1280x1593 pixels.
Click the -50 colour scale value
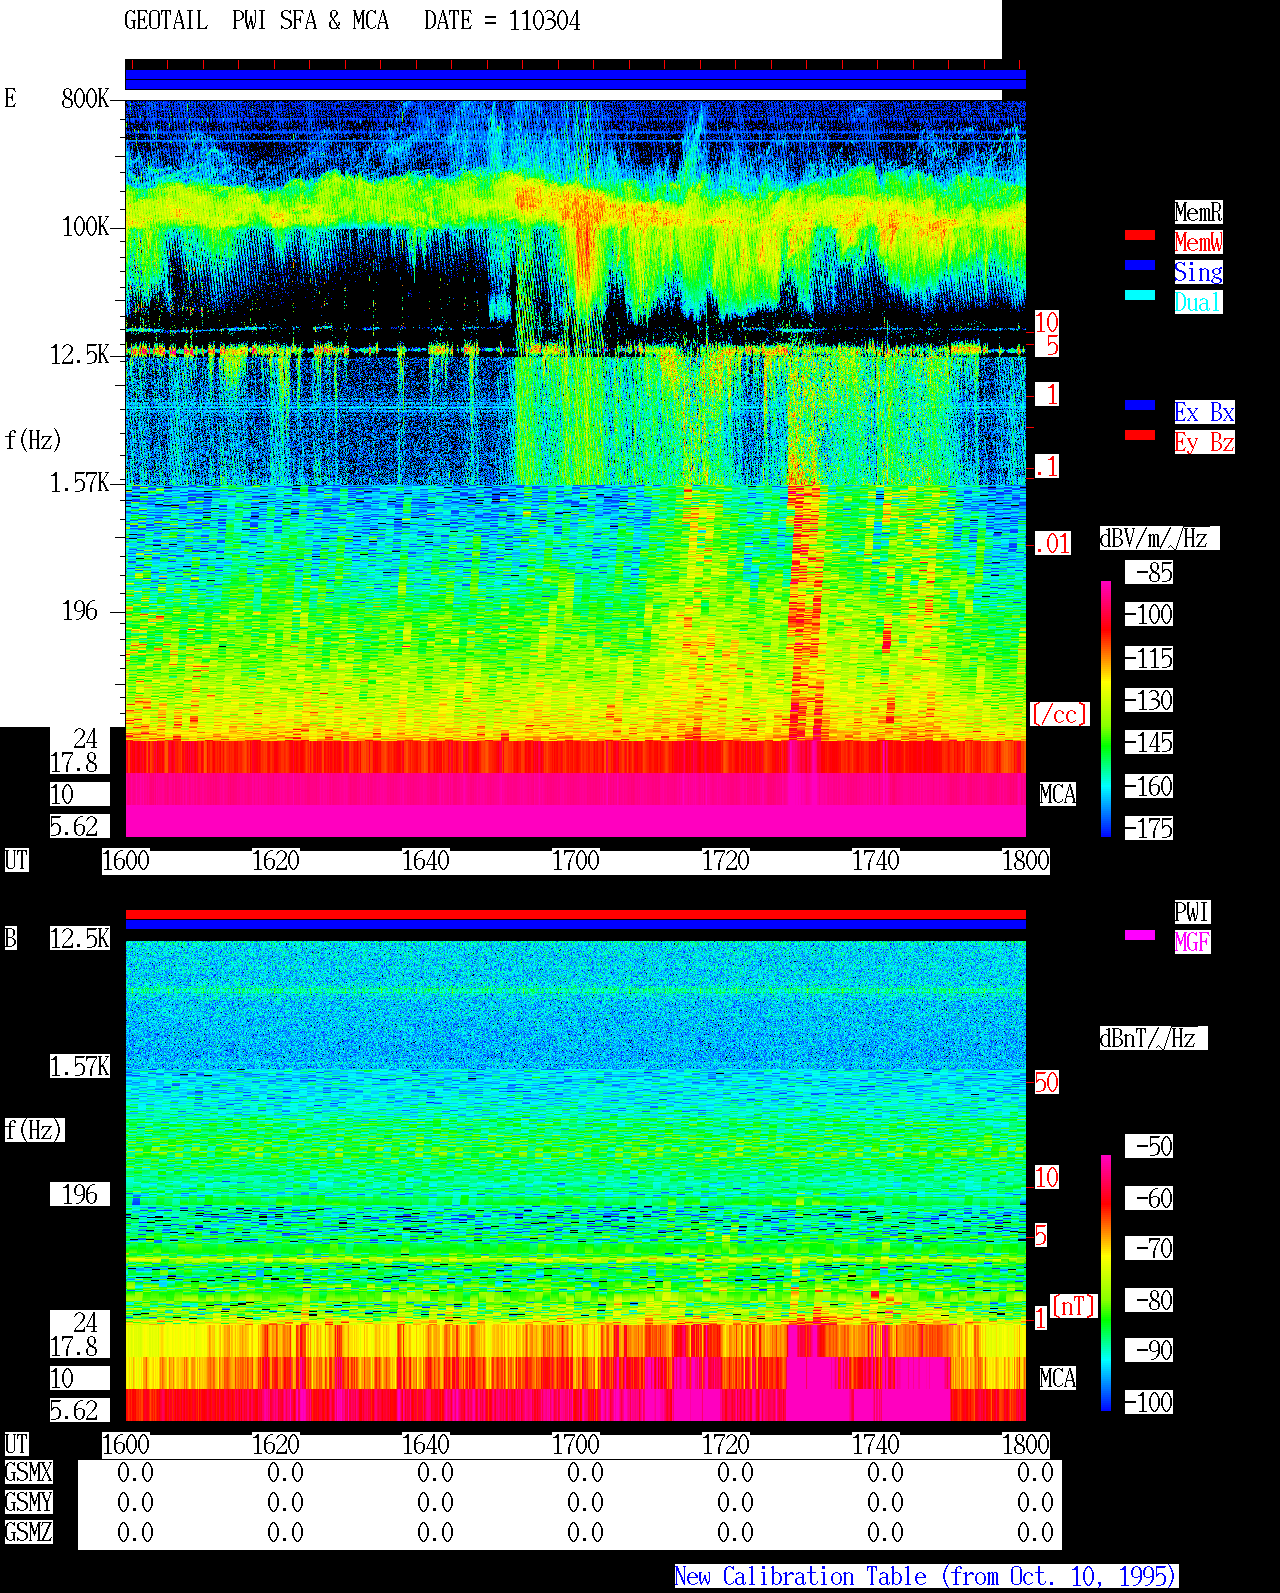click(1149, 1146)
